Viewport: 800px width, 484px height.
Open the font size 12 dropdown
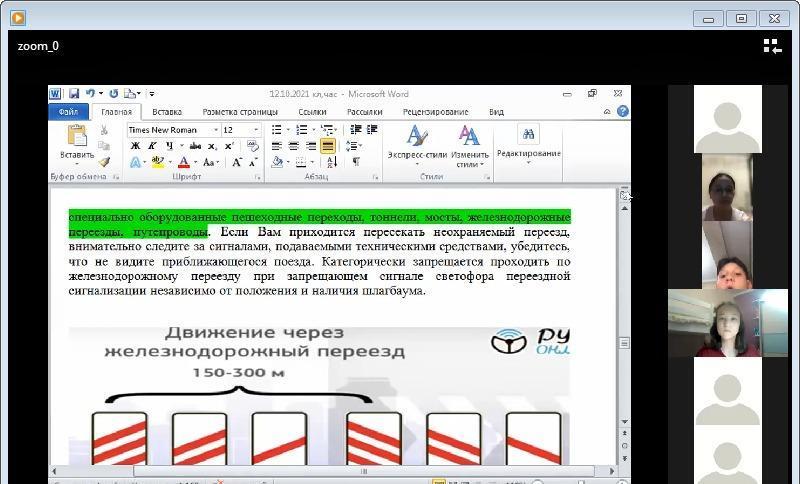coord(256,130)
